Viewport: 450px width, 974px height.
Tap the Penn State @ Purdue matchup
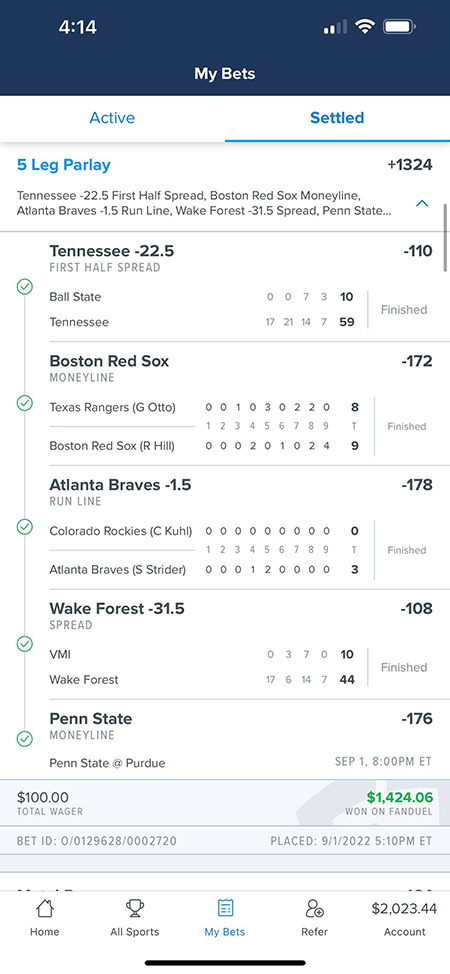108,763
